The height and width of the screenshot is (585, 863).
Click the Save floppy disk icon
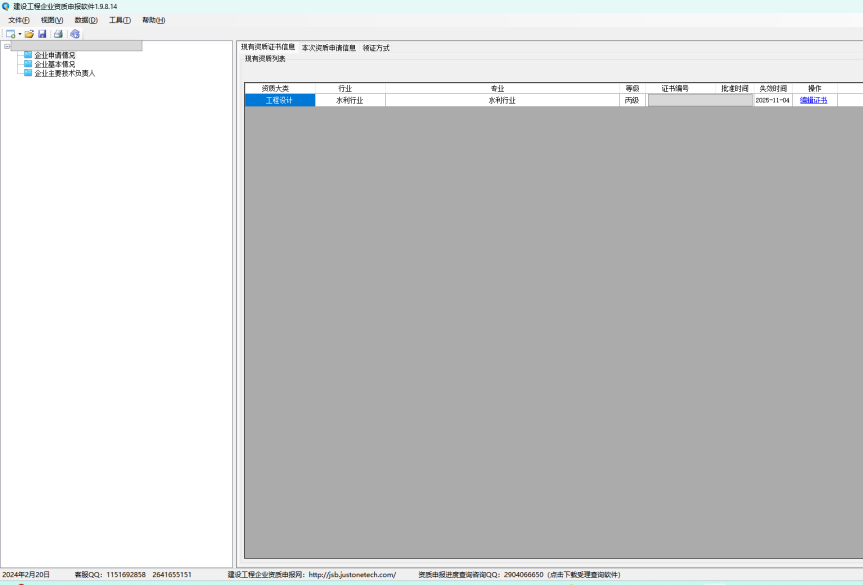click(43, 34)
